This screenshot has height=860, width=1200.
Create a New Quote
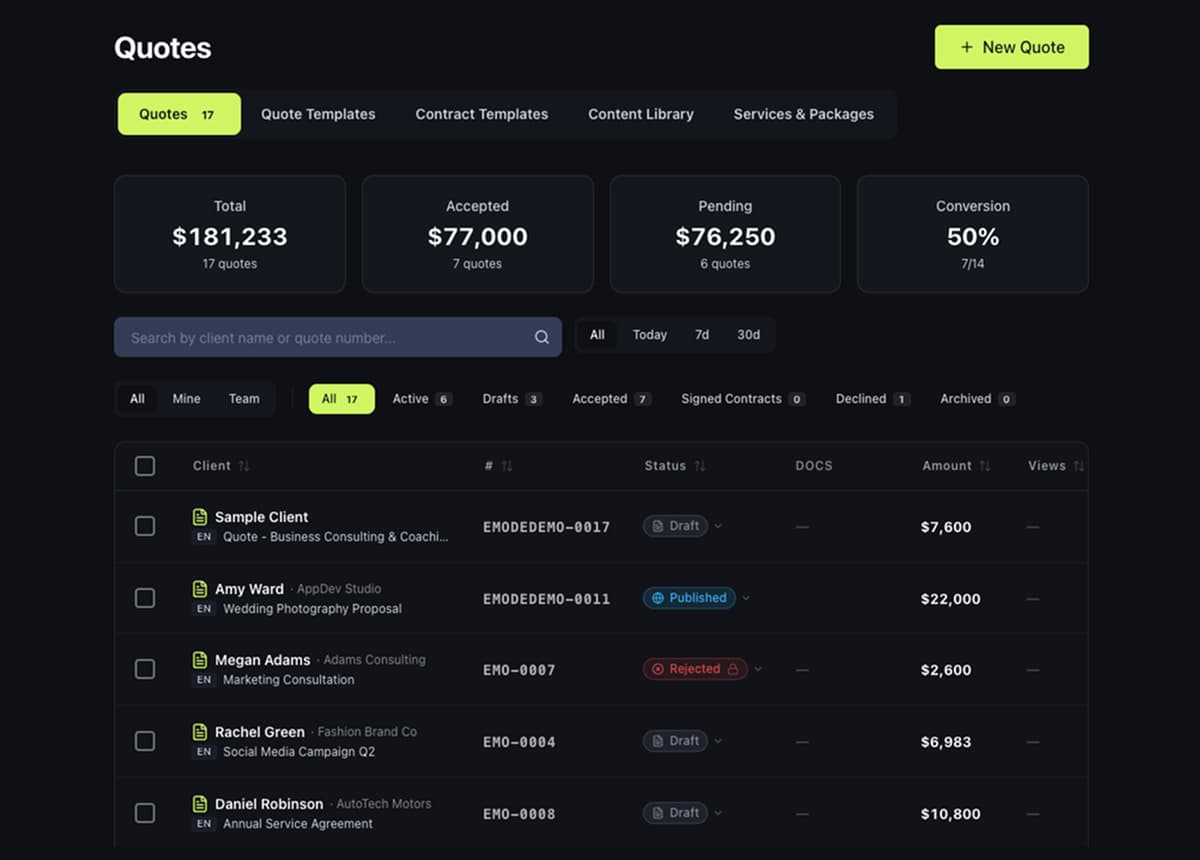click(1011, 47)
